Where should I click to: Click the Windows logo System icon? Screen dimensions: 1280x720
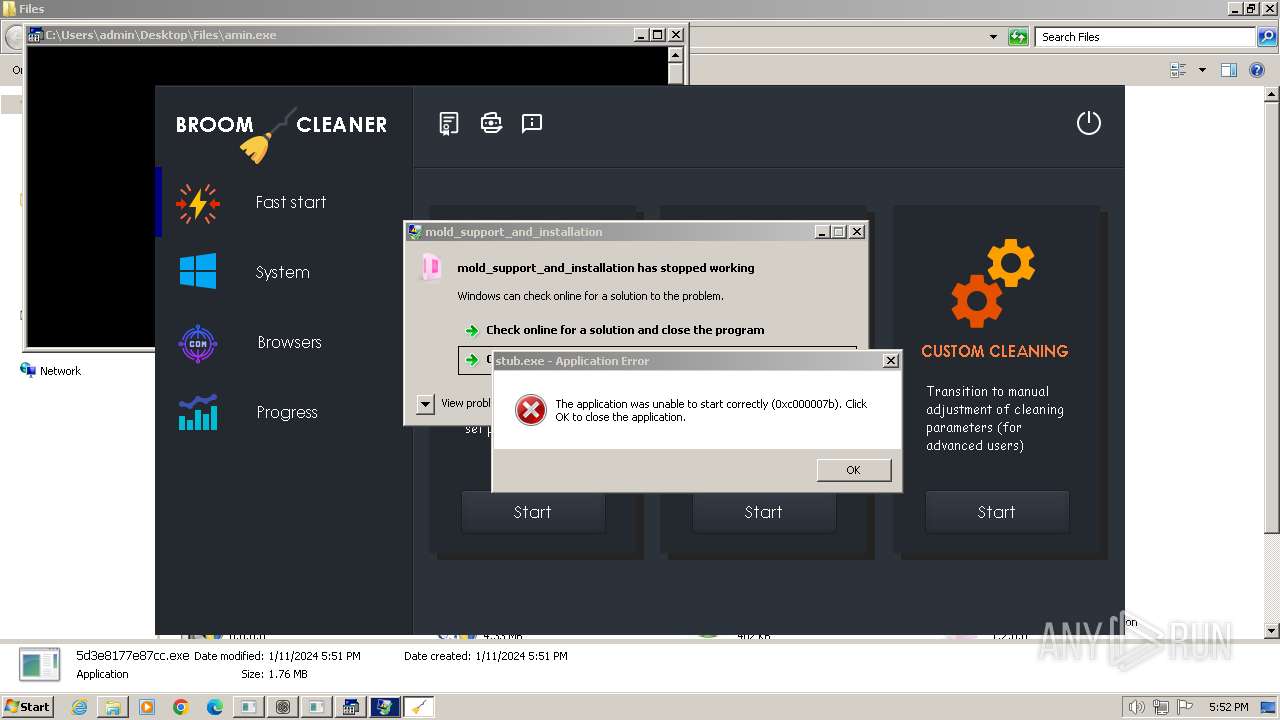198,272
